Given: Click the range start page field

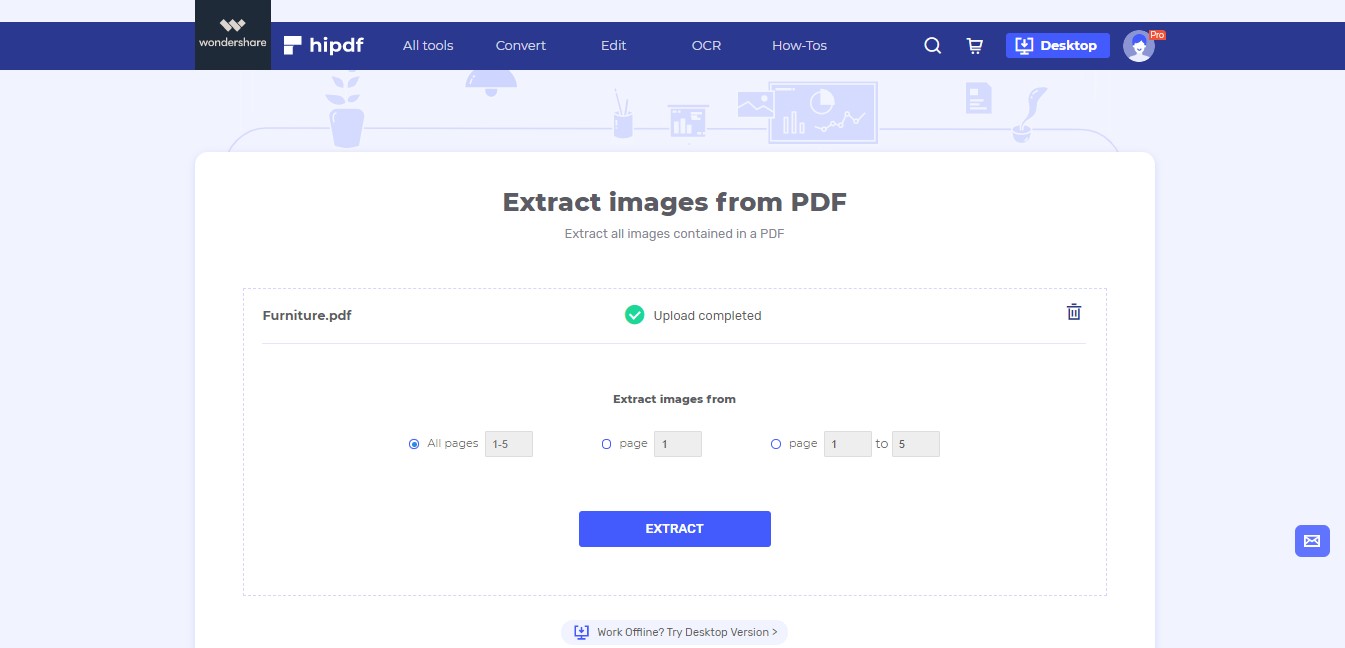Looking at the screenshot, I should (848, 444).
